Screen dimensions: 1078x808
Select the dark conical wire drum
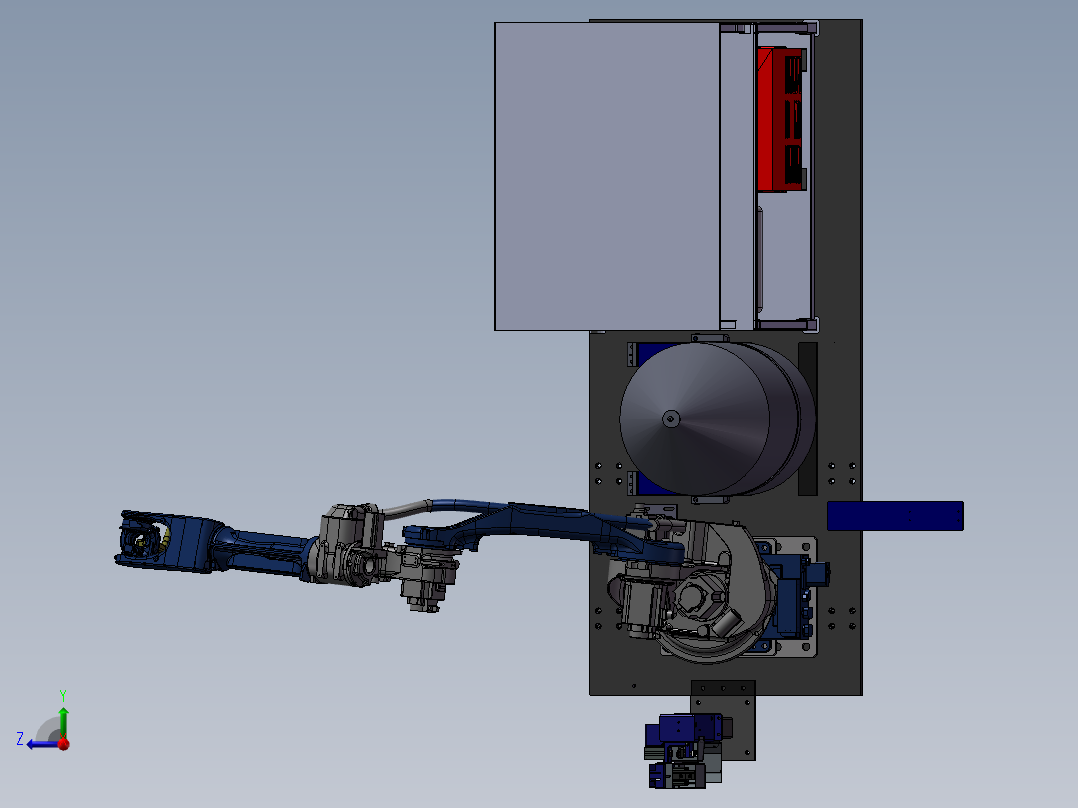pyautogui.click(x=700, y=420)
